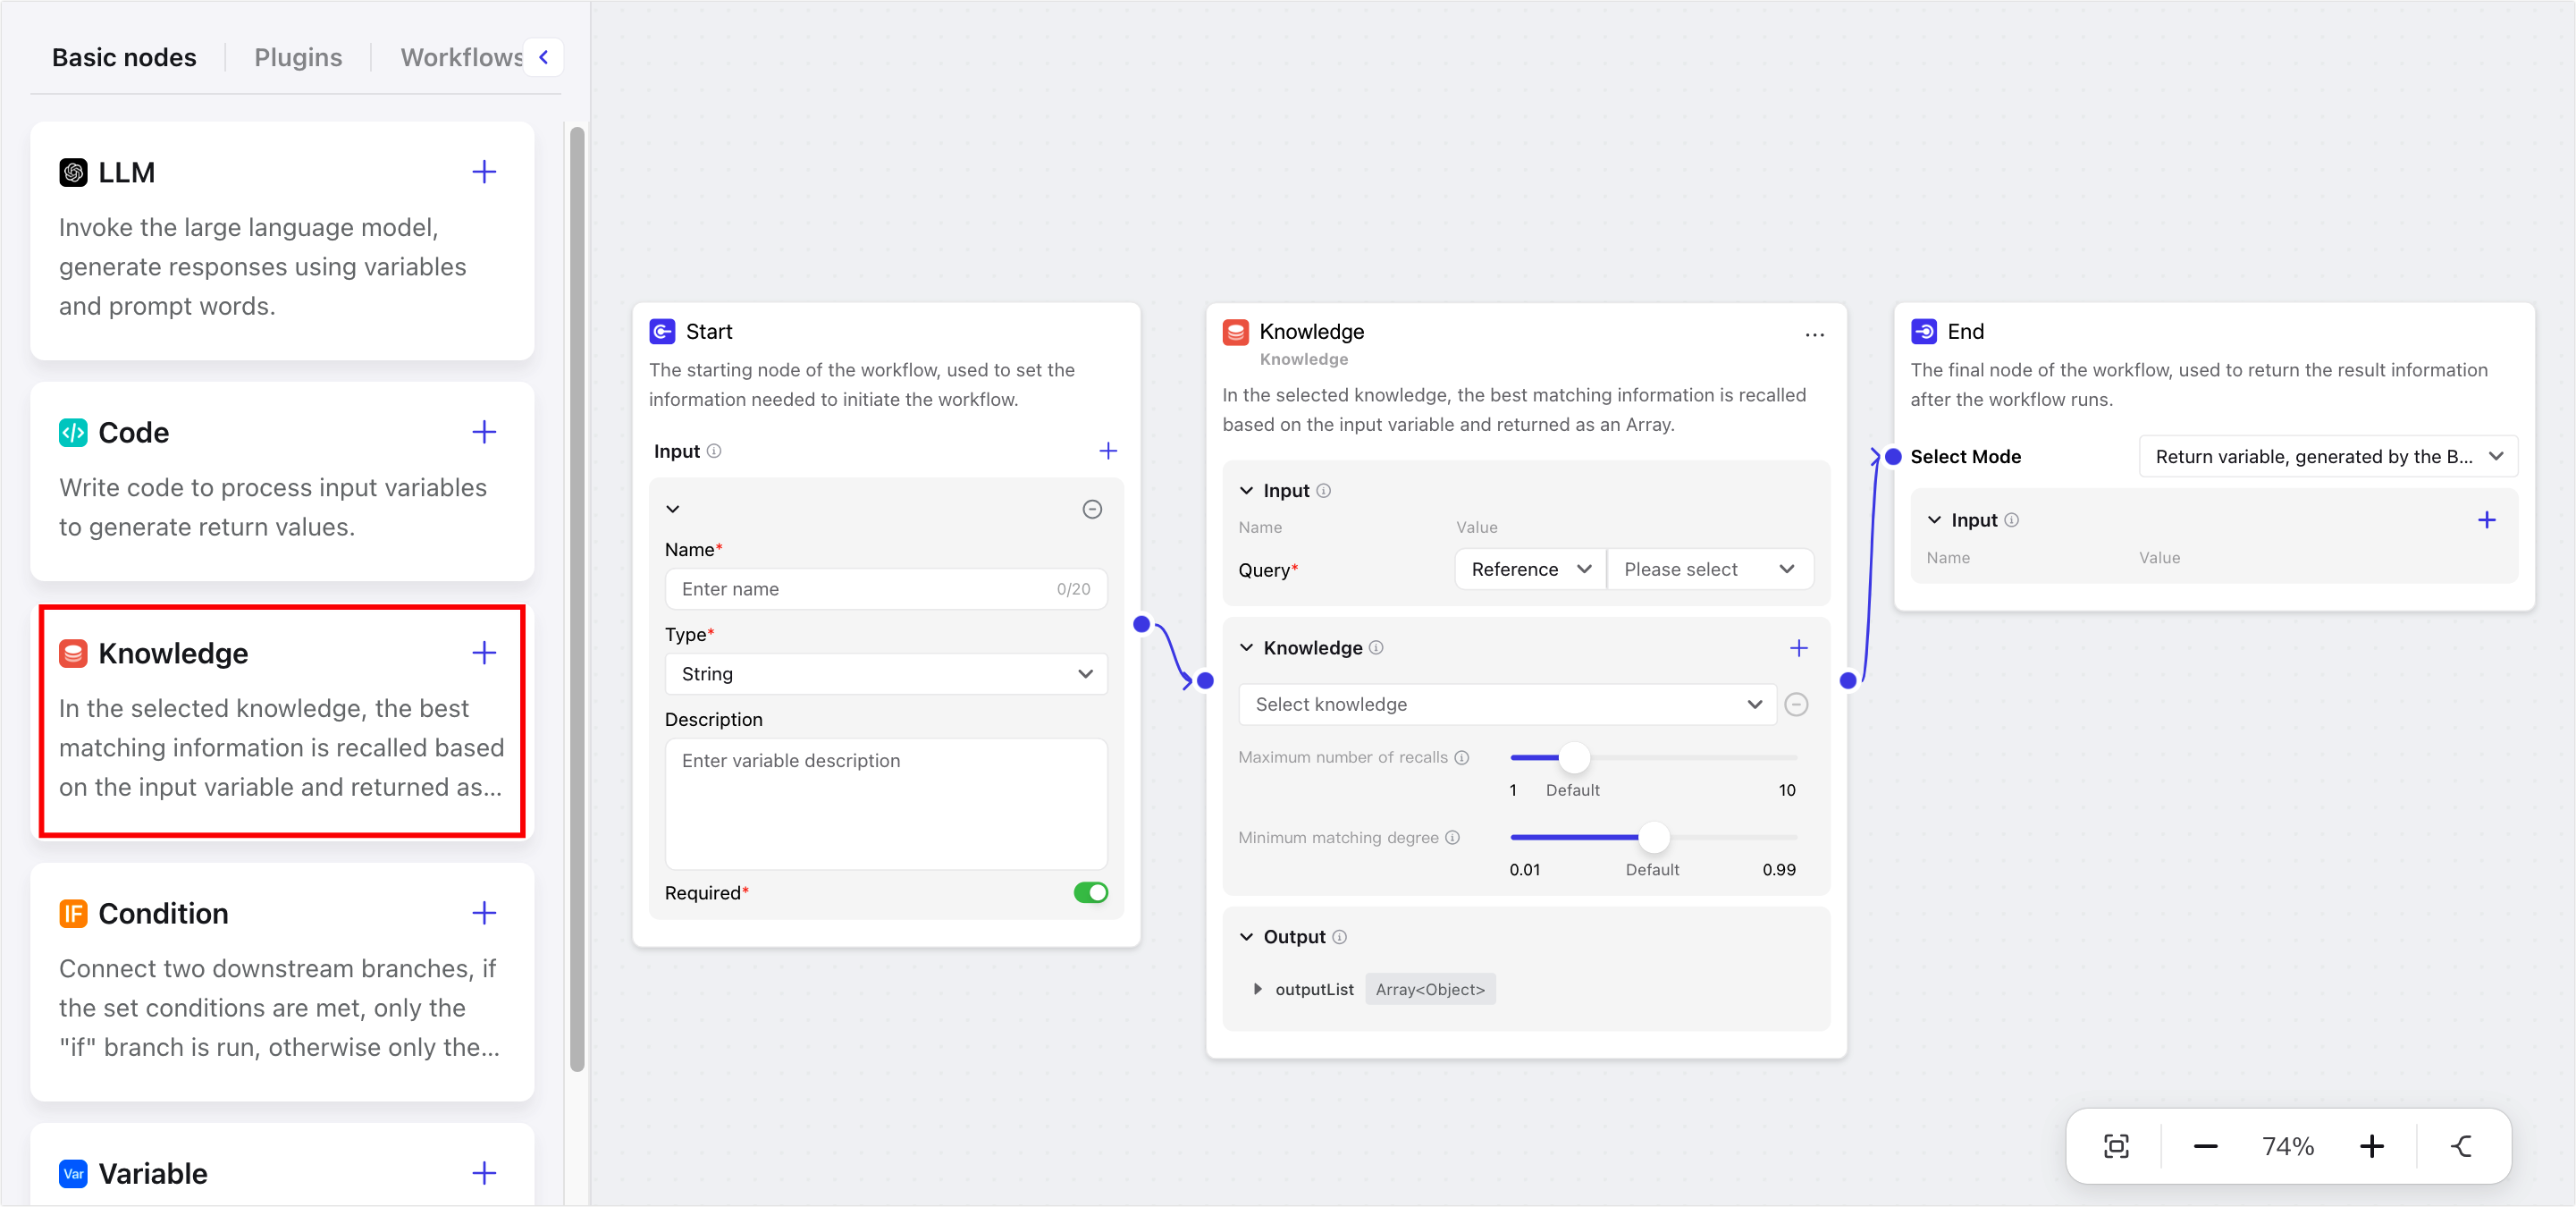Switch to the Plugins tab
2576x1207 pixels.
[298, 58]
